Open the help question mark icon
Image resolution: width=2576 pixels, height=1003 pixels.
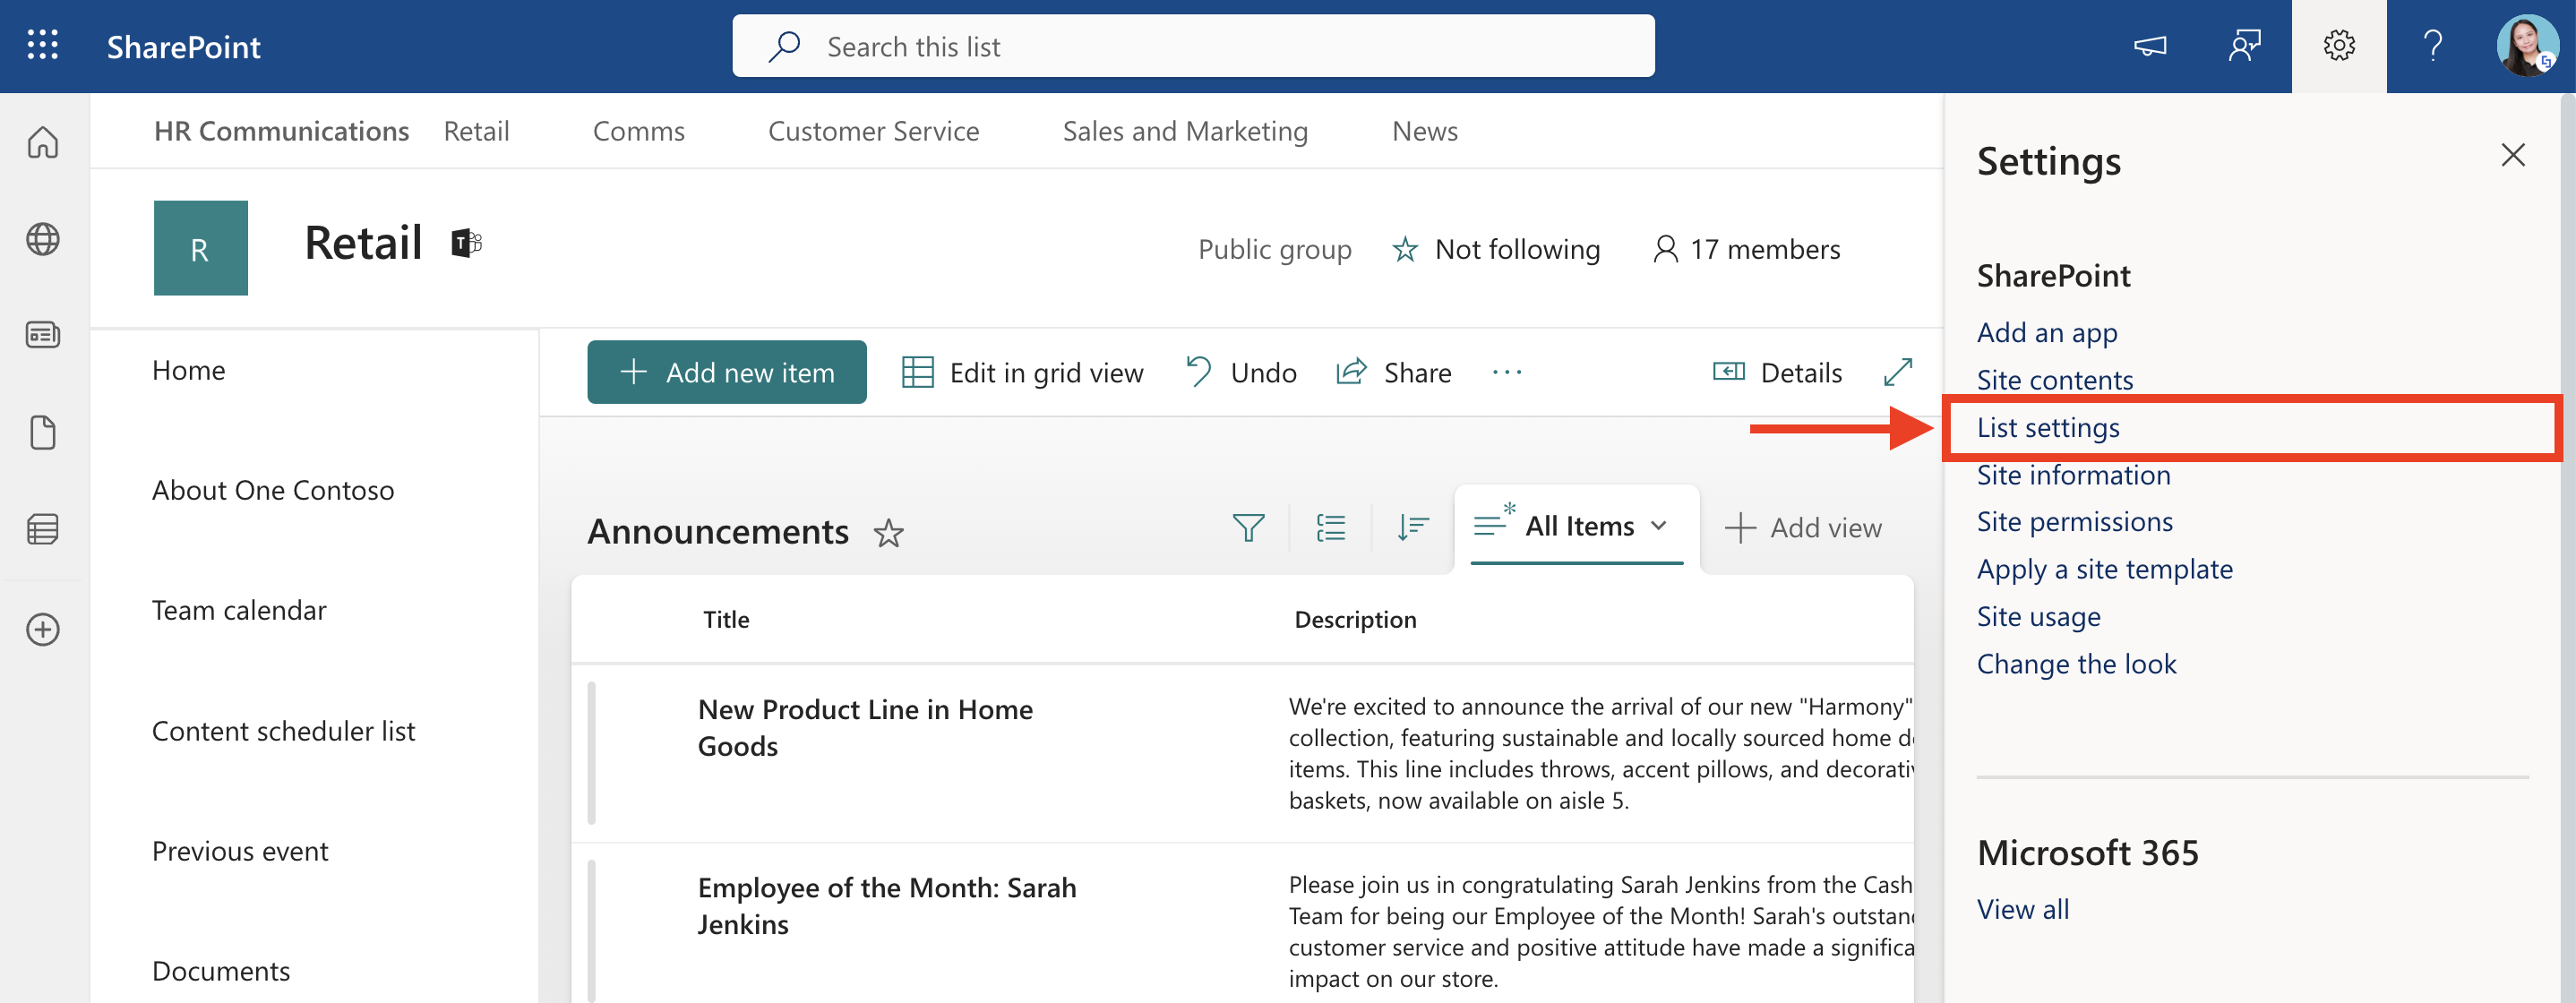(x=2432, y=46)
